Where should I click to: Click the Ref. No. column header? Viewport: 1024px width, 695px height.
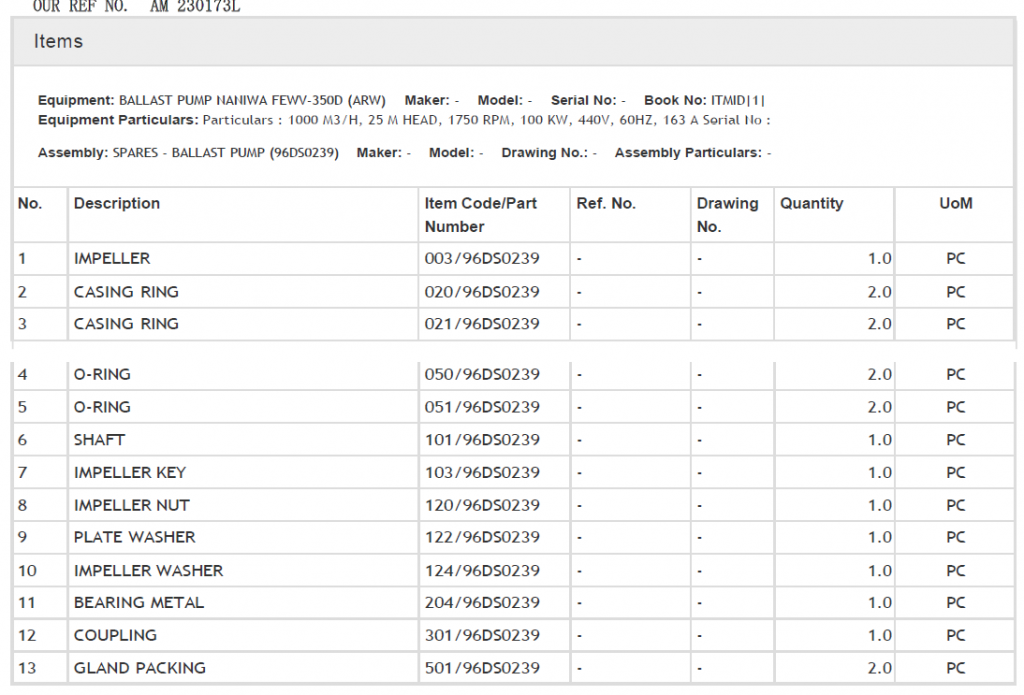[x=606, y=203]
